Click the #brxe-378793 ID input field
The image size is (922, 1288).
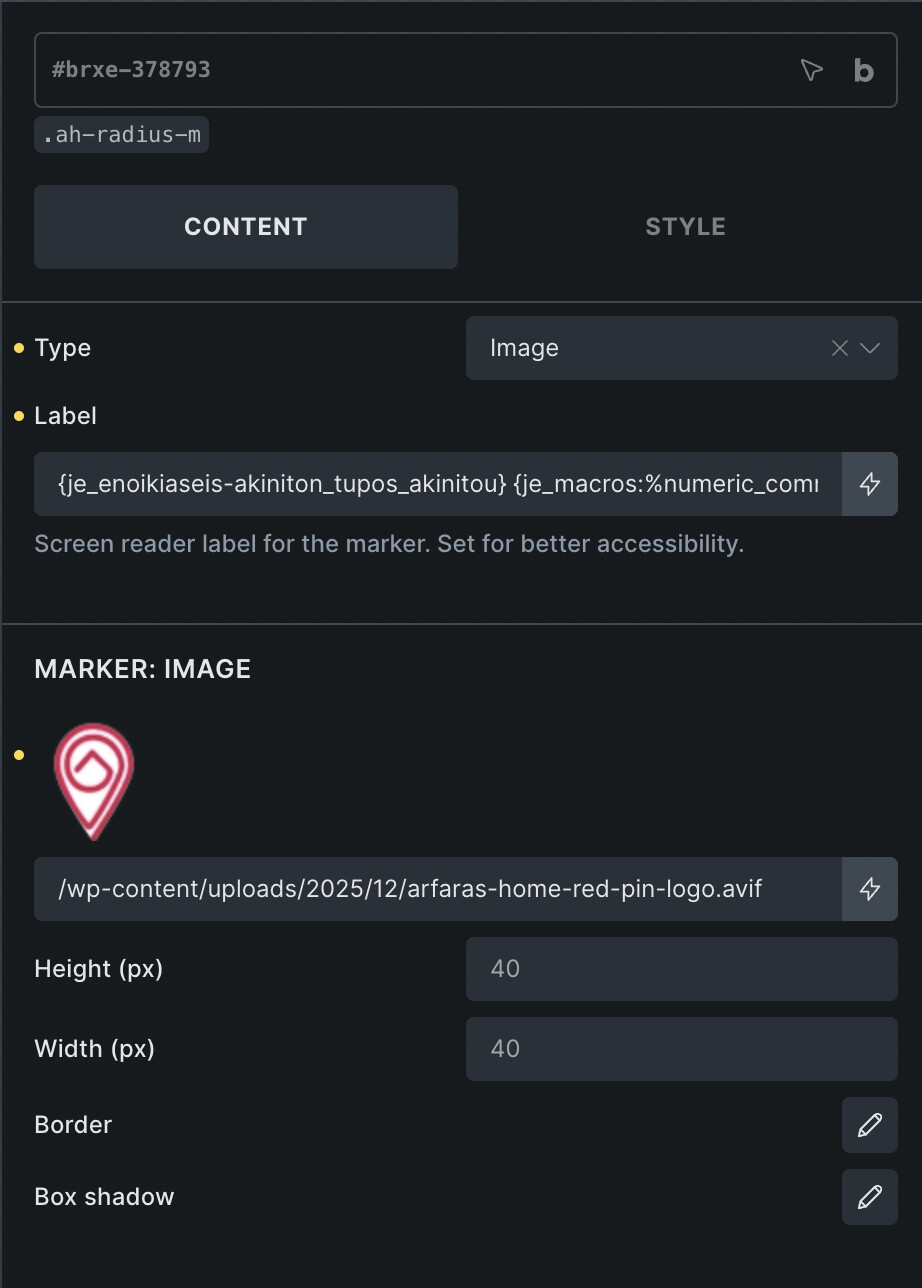pyautogui.click(x=400, y=70)
